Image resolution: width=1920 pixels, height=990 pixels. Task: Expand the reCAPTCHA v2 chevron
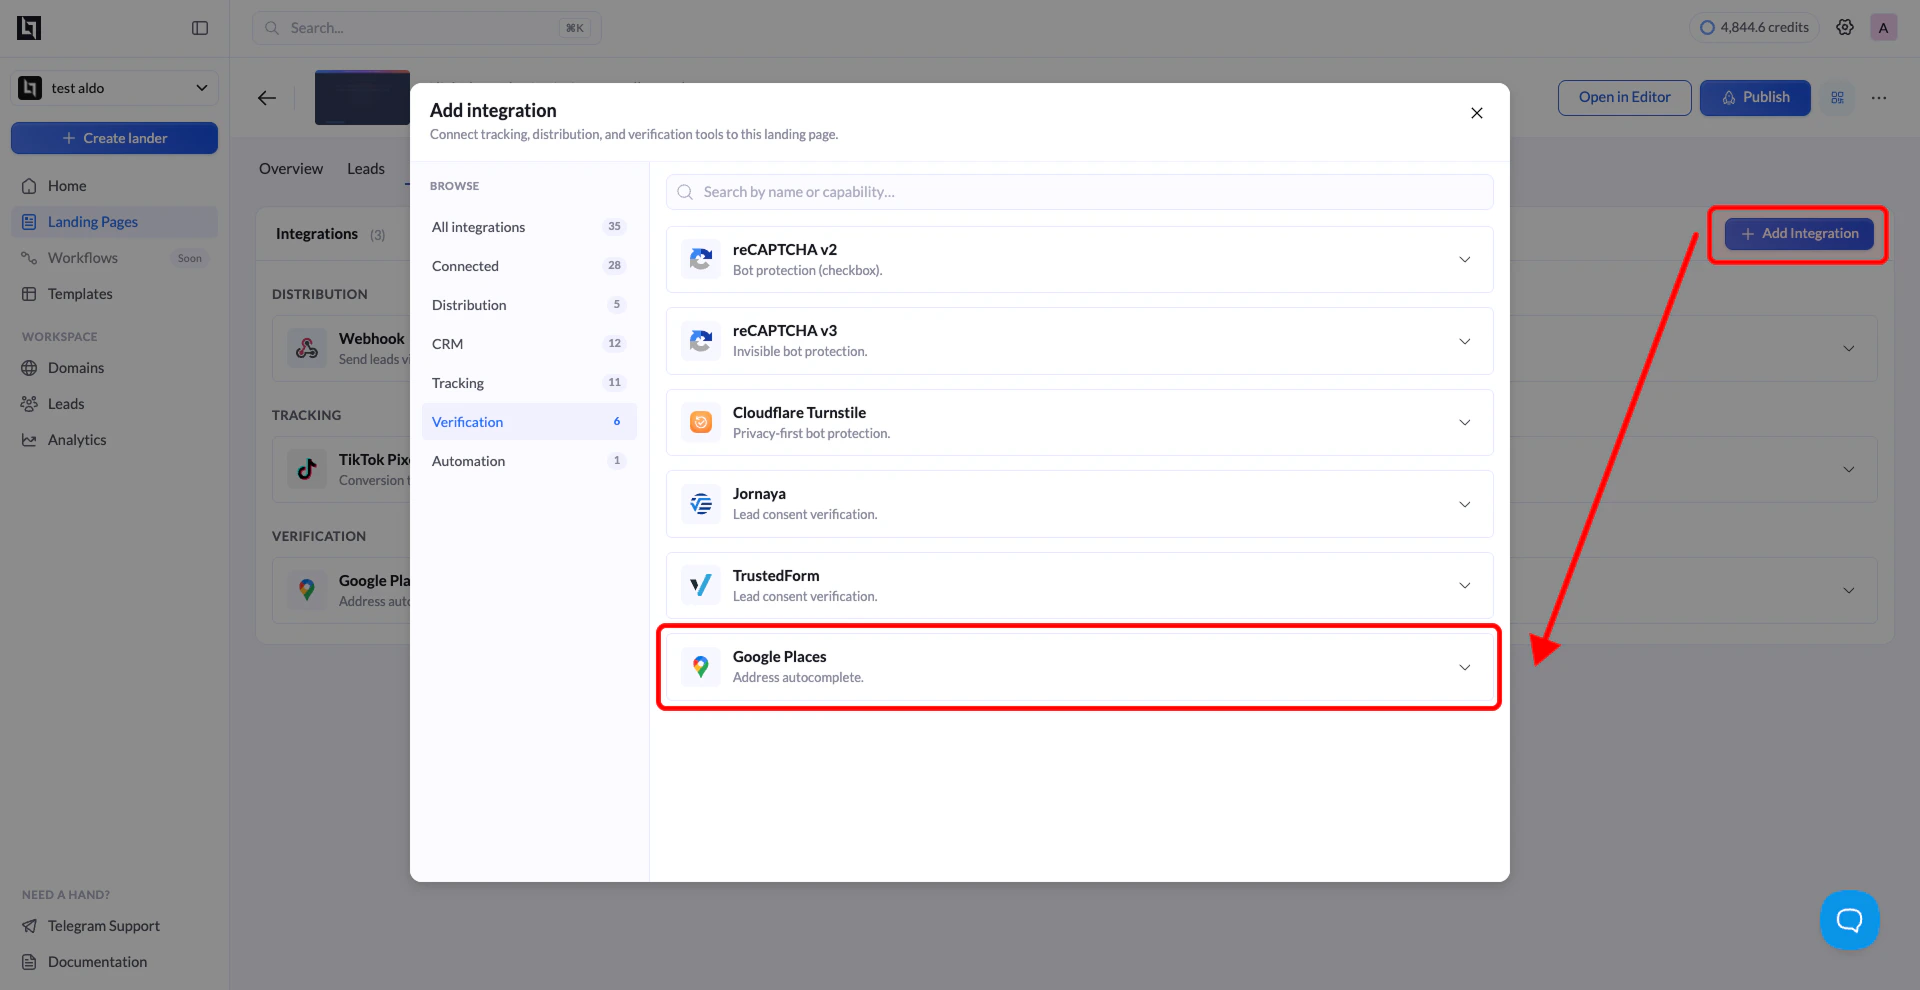(1464, 260)
